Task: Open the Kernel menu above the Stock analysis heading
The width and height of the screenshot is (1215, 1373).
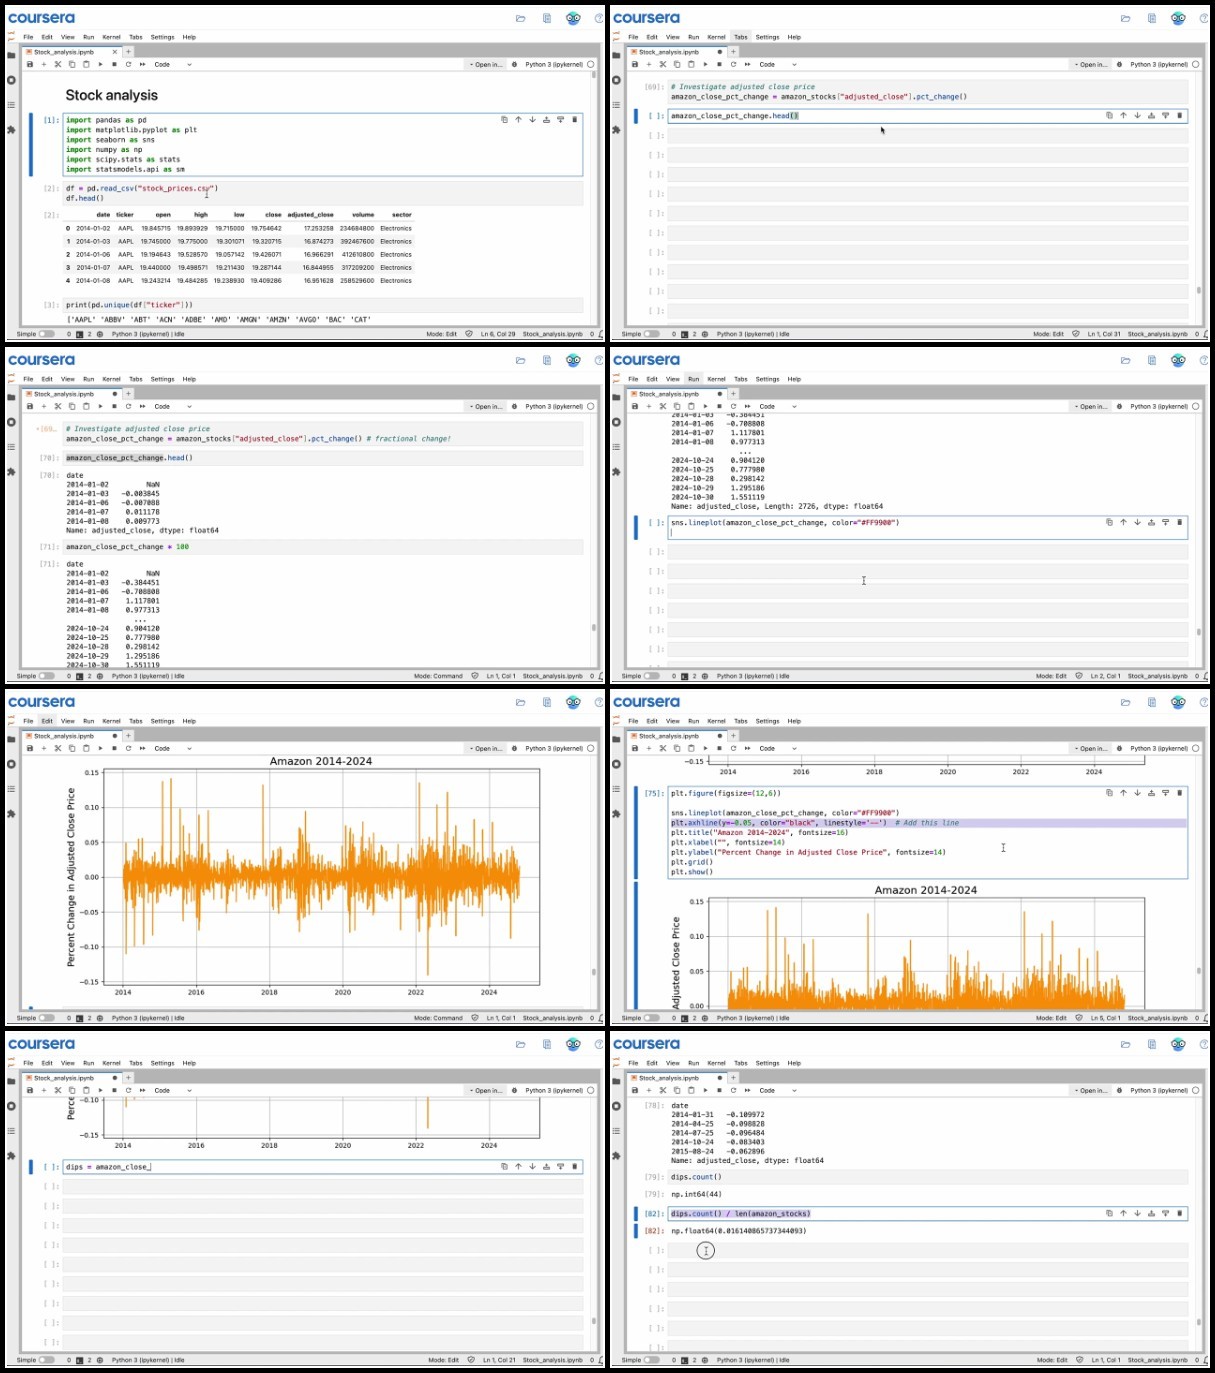Action: 111,37
